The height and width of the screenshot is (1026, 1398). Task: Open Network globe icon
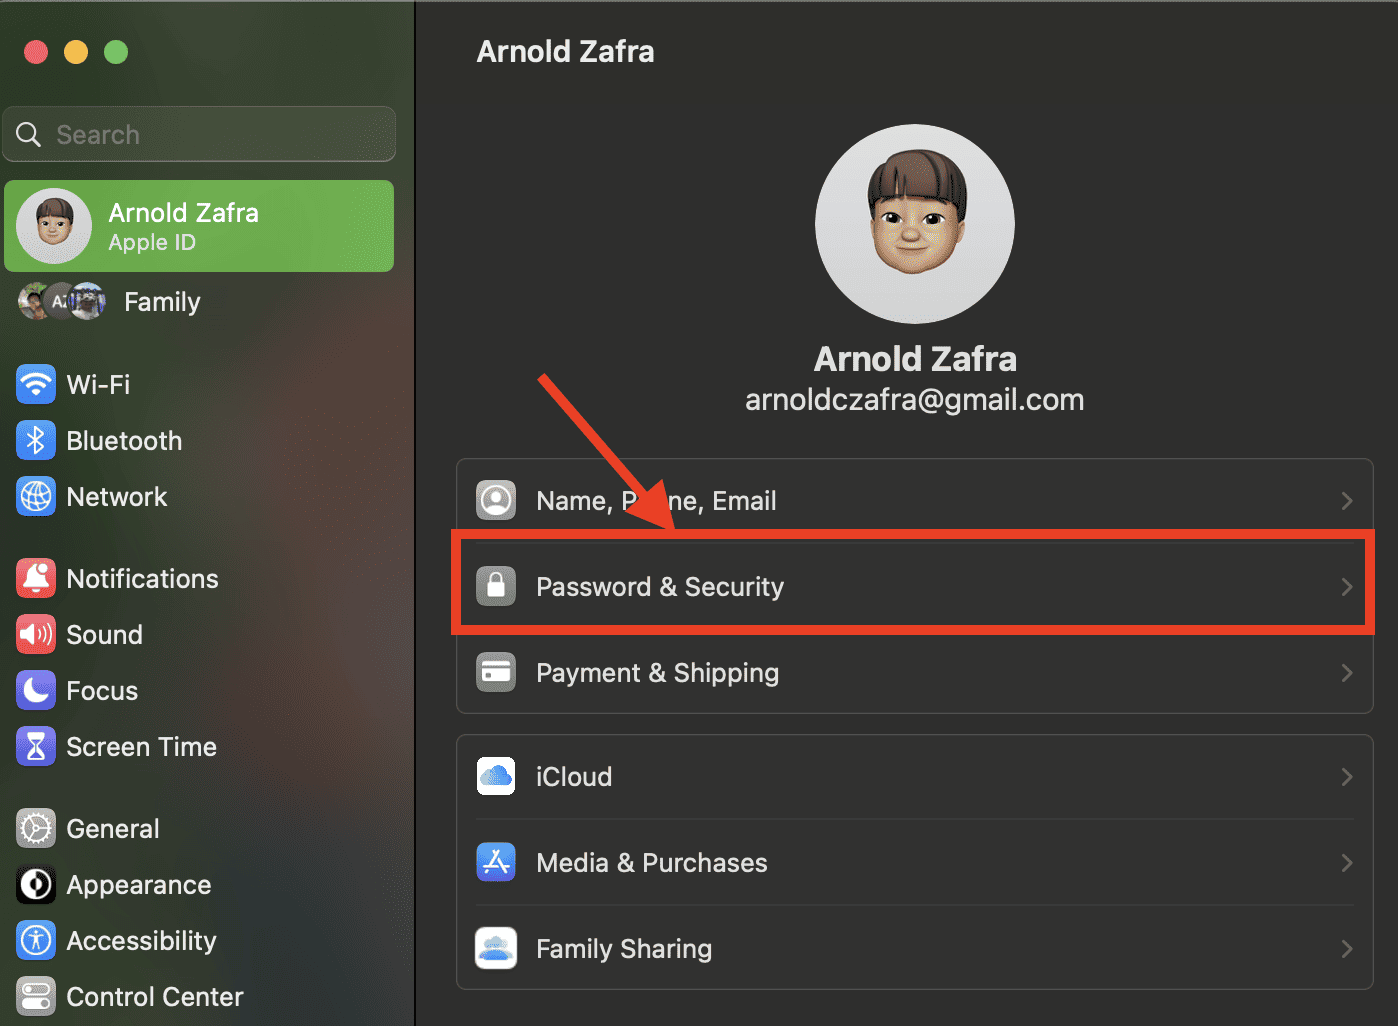[36, 496]
